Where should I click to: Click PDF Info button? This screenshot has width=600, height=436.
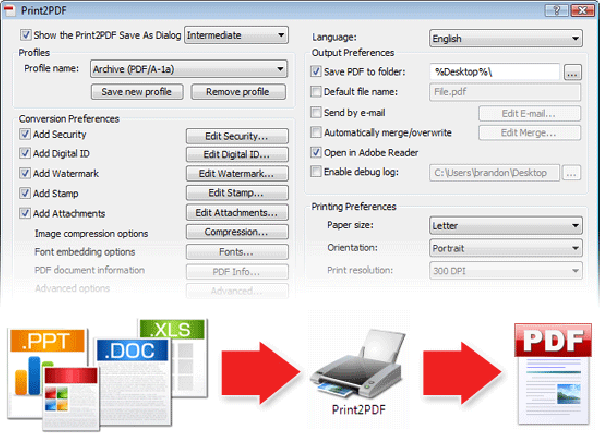pos(237,271)
